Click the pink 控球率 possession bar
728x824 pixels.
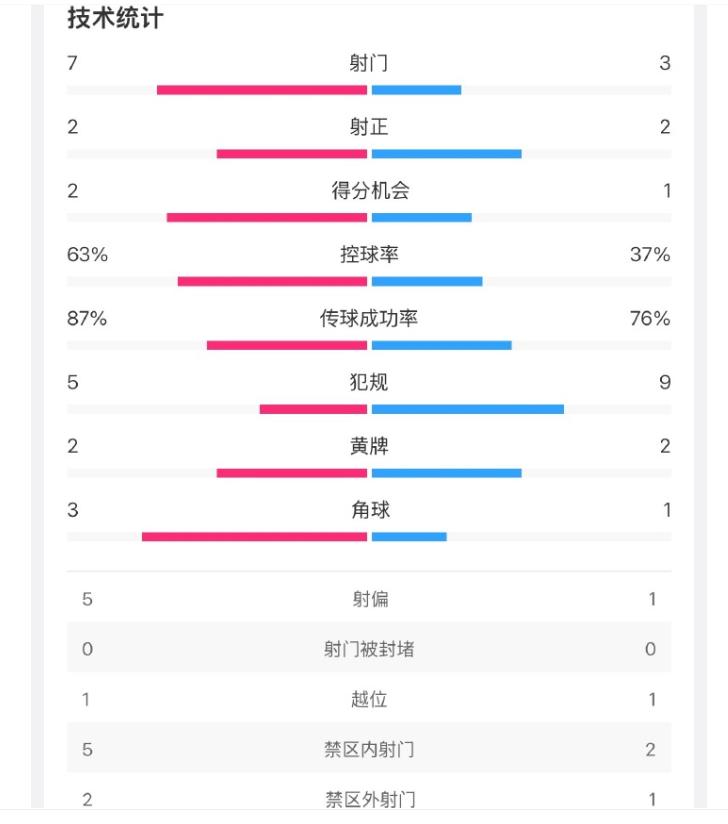[272, 282]
